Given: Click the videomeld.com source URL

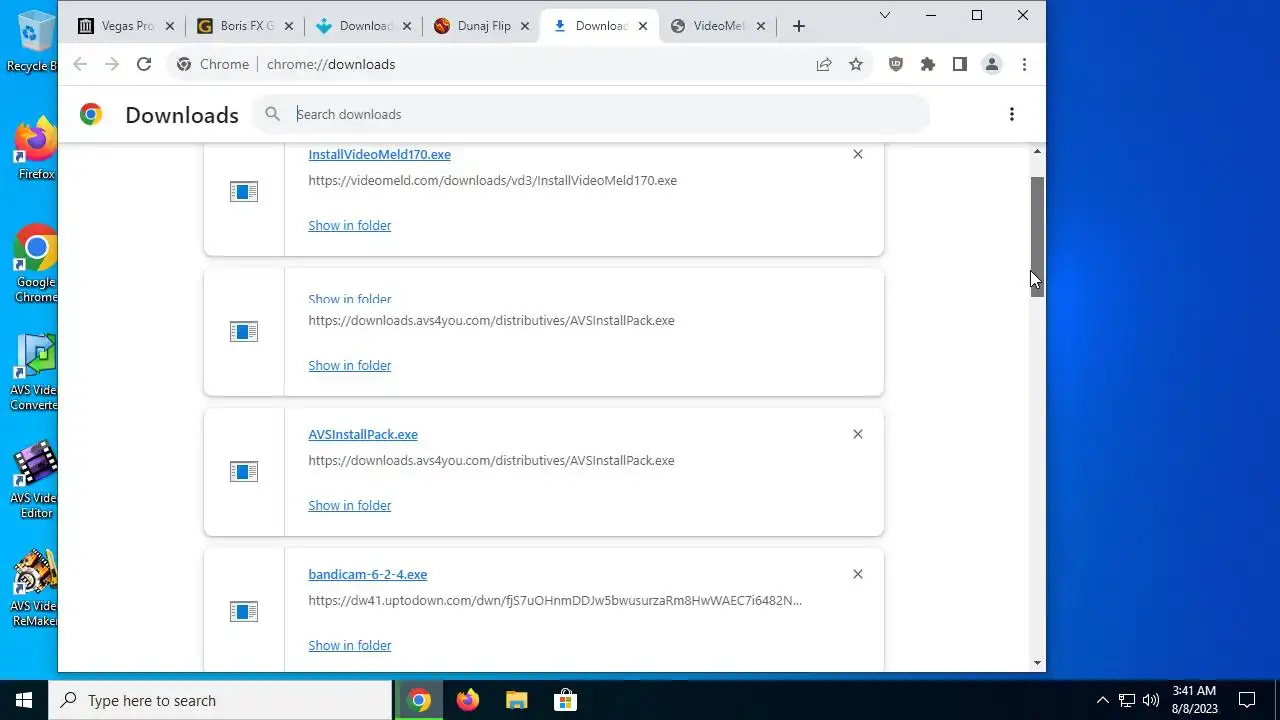Looking at the screenshot, I should pos(492,180).
